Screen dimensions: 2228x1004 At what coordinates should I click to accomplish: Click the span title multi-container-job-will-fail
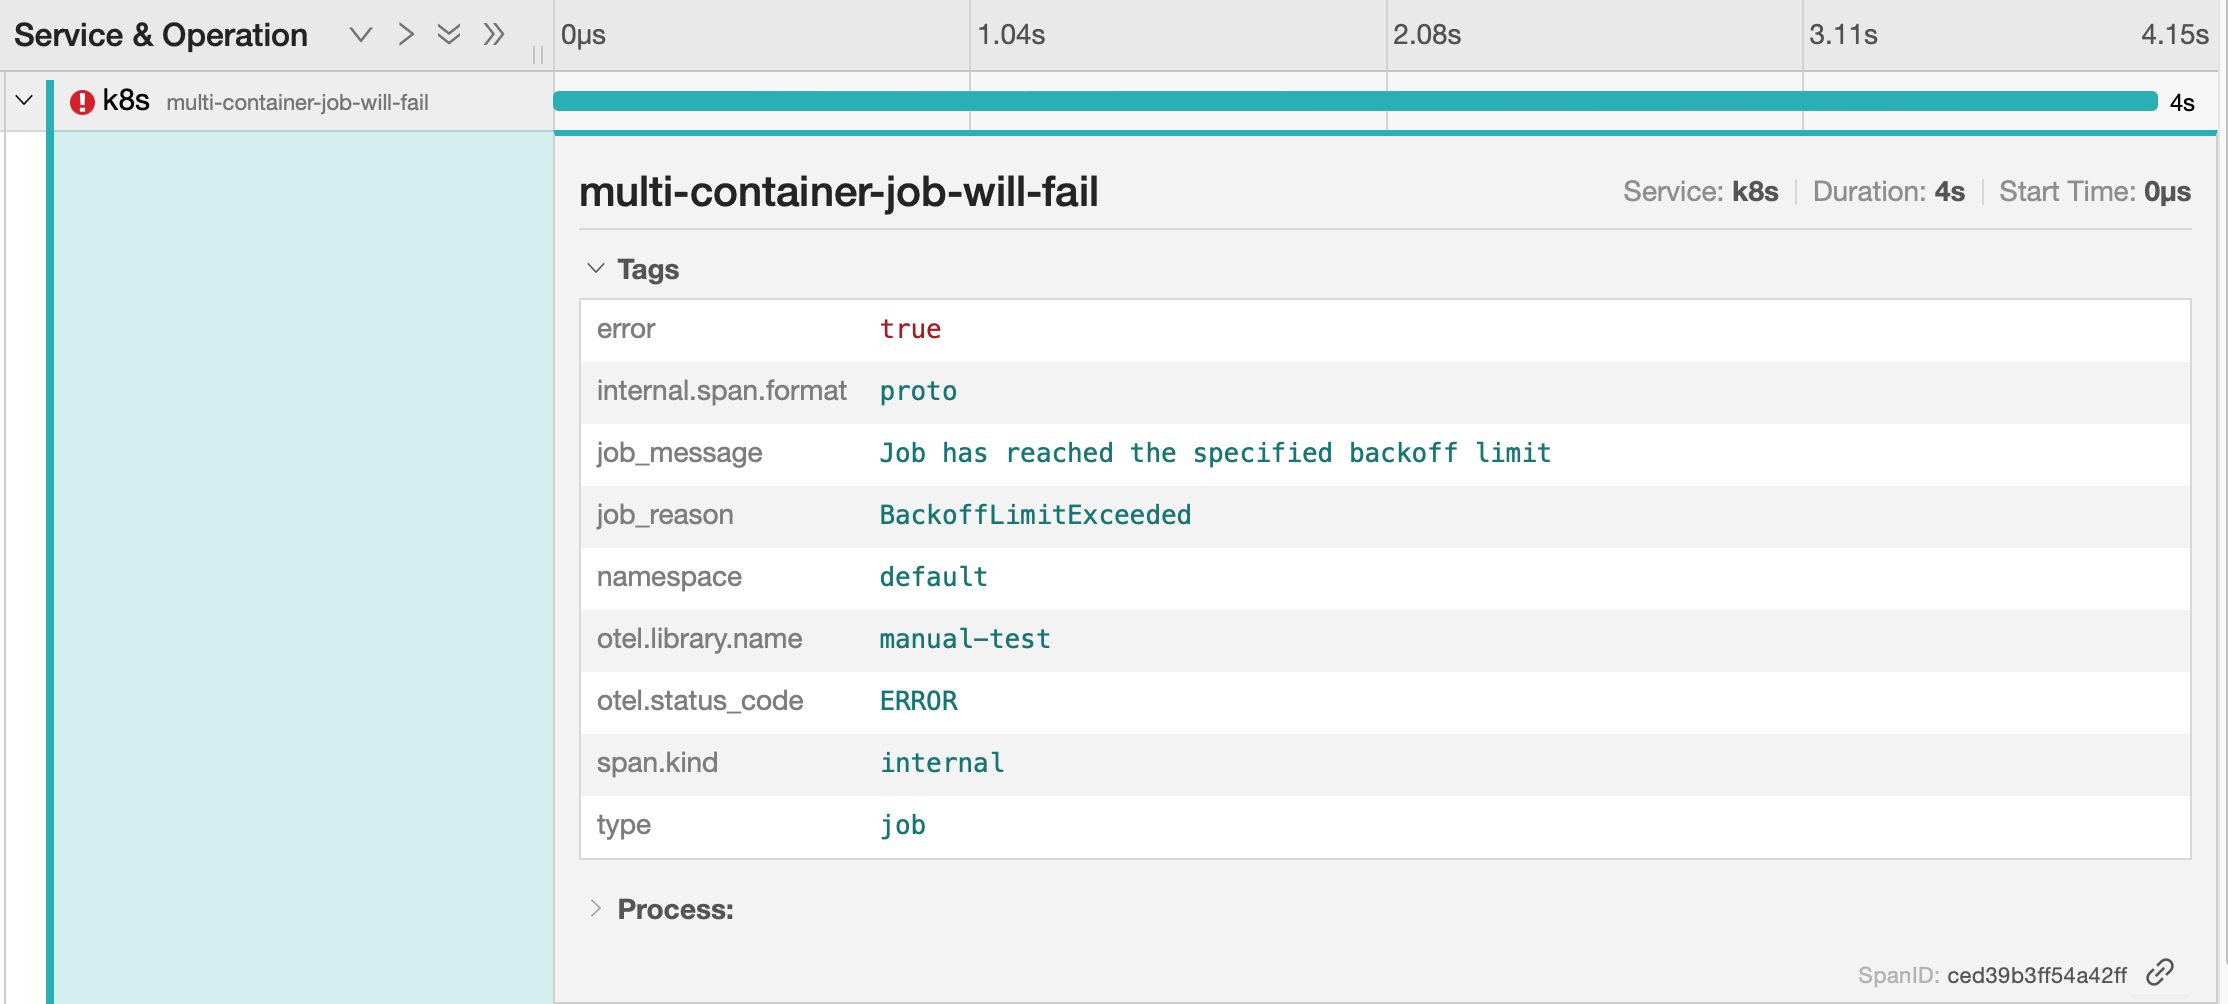[838, 192]
